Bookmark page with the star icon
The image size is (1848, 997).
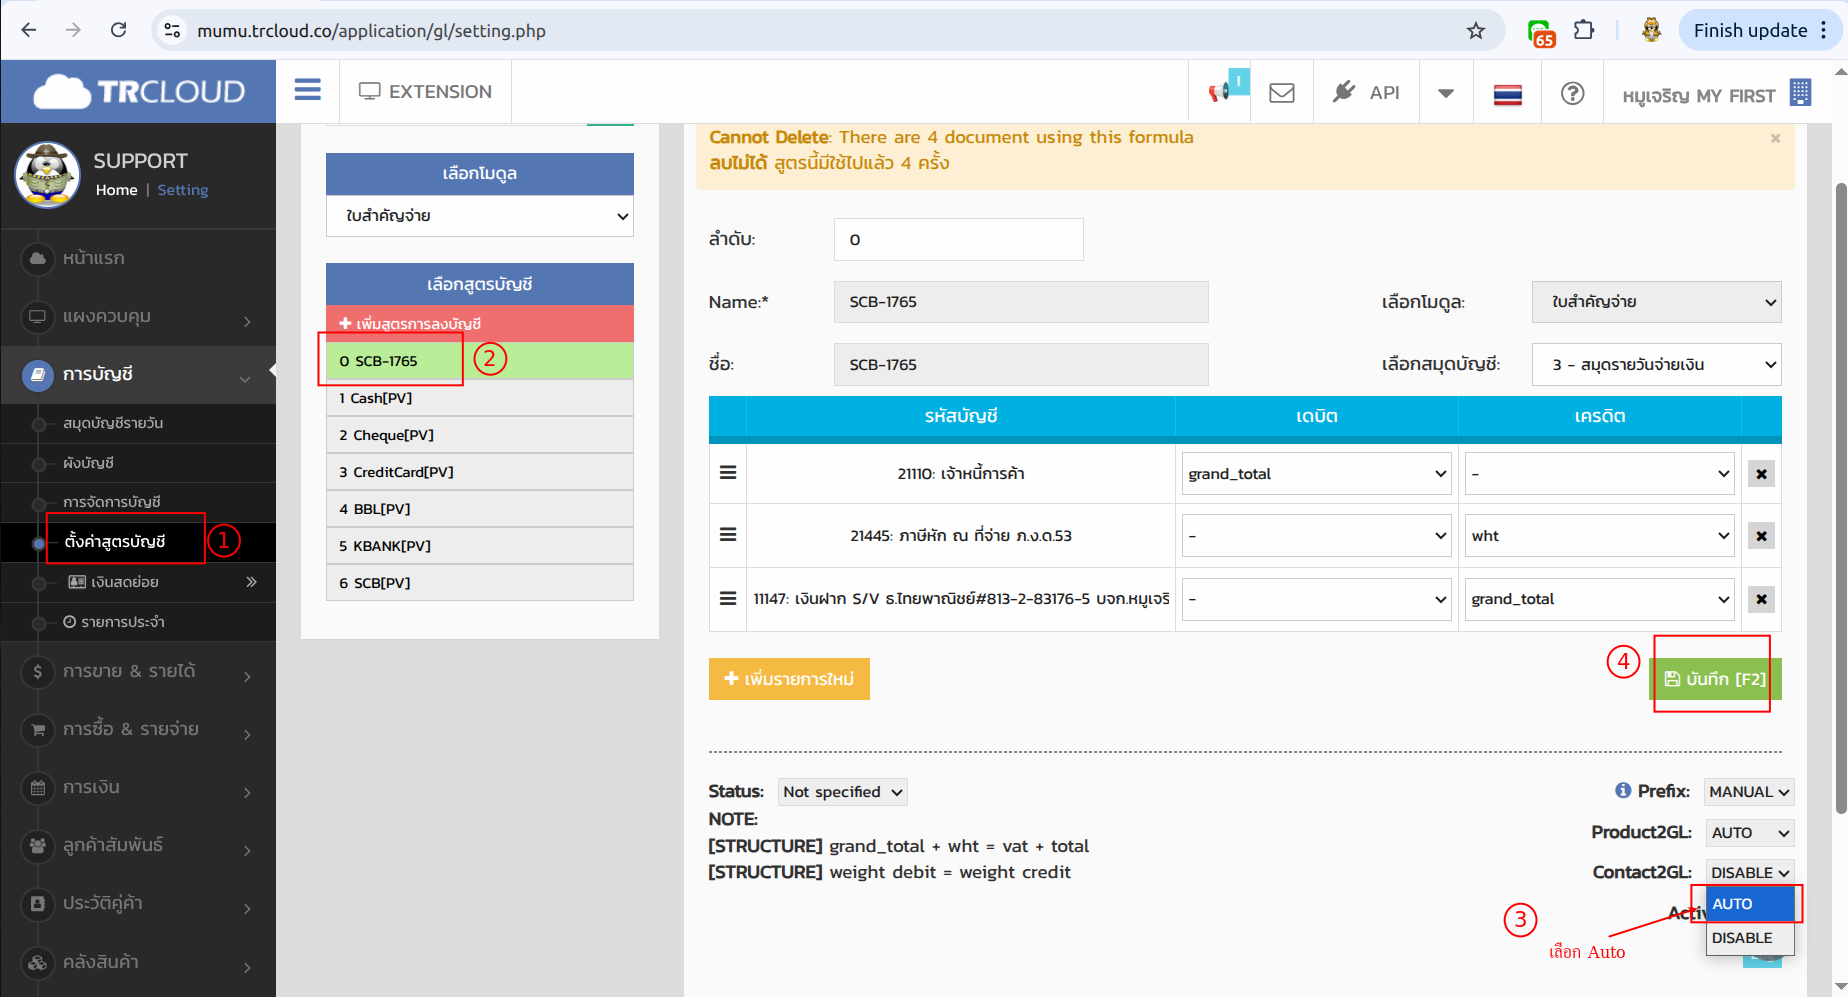1475,31
